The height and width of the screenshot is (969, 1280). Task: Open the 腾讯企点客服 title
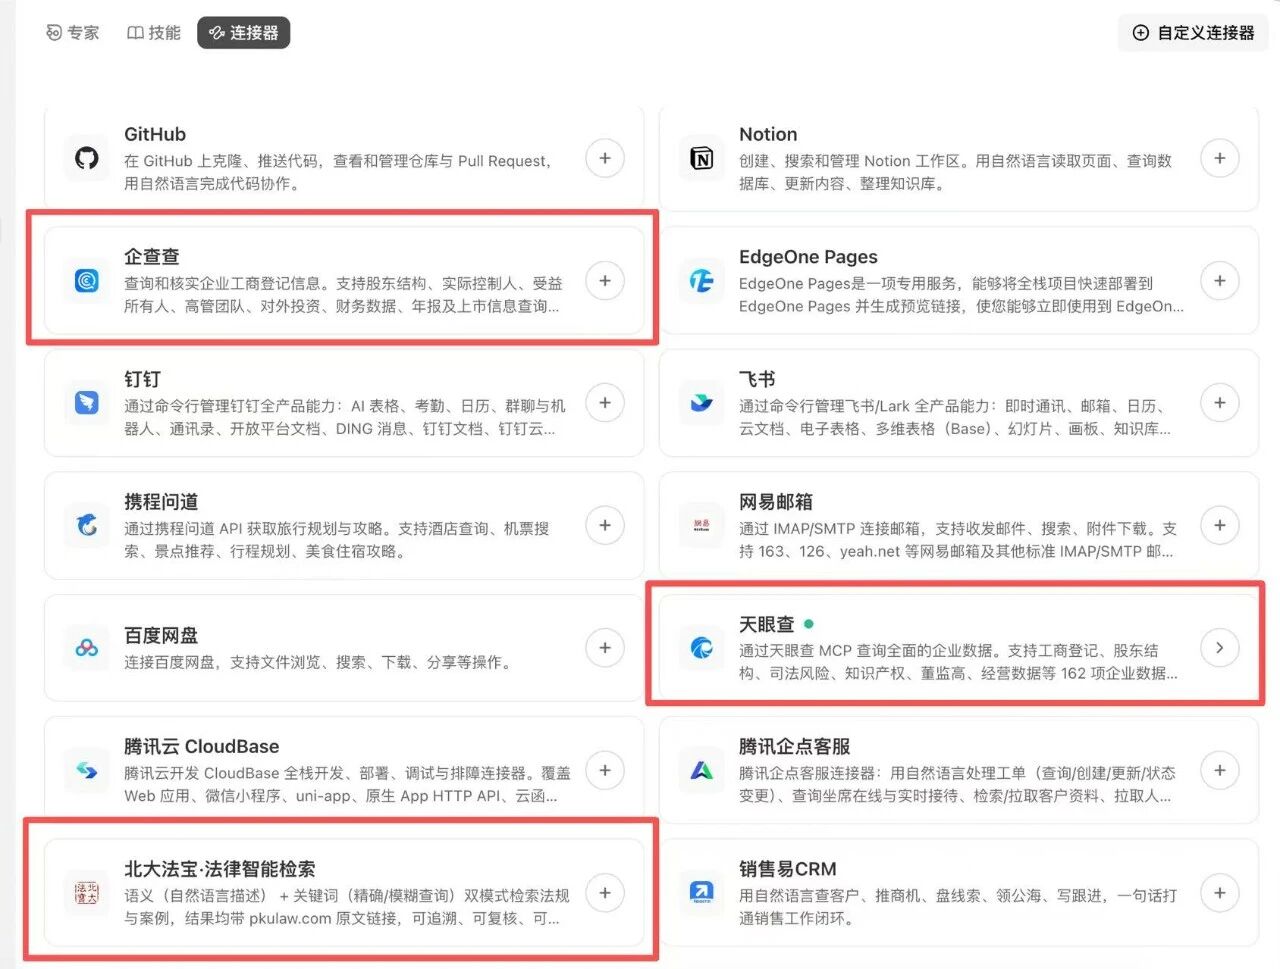tap(795, 747)
